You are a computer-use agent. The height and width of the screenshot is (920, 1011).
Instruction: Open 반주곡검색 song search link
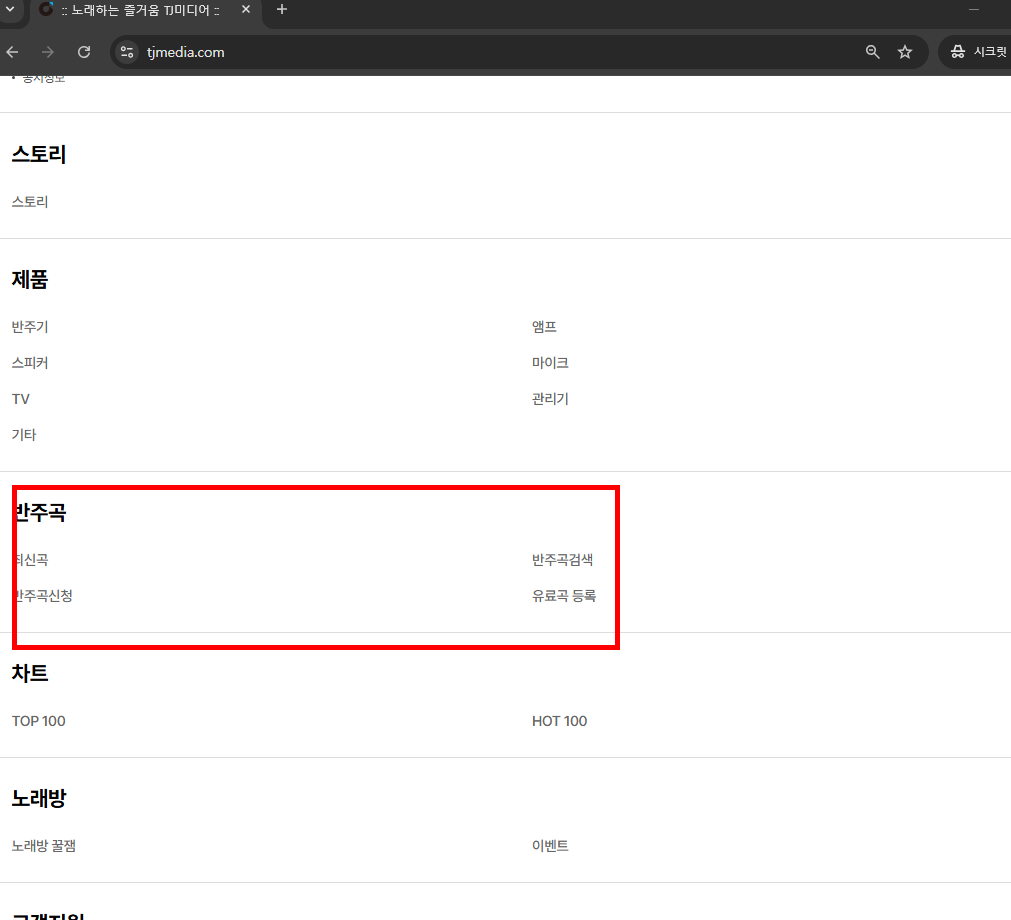[x=562, y=559]
